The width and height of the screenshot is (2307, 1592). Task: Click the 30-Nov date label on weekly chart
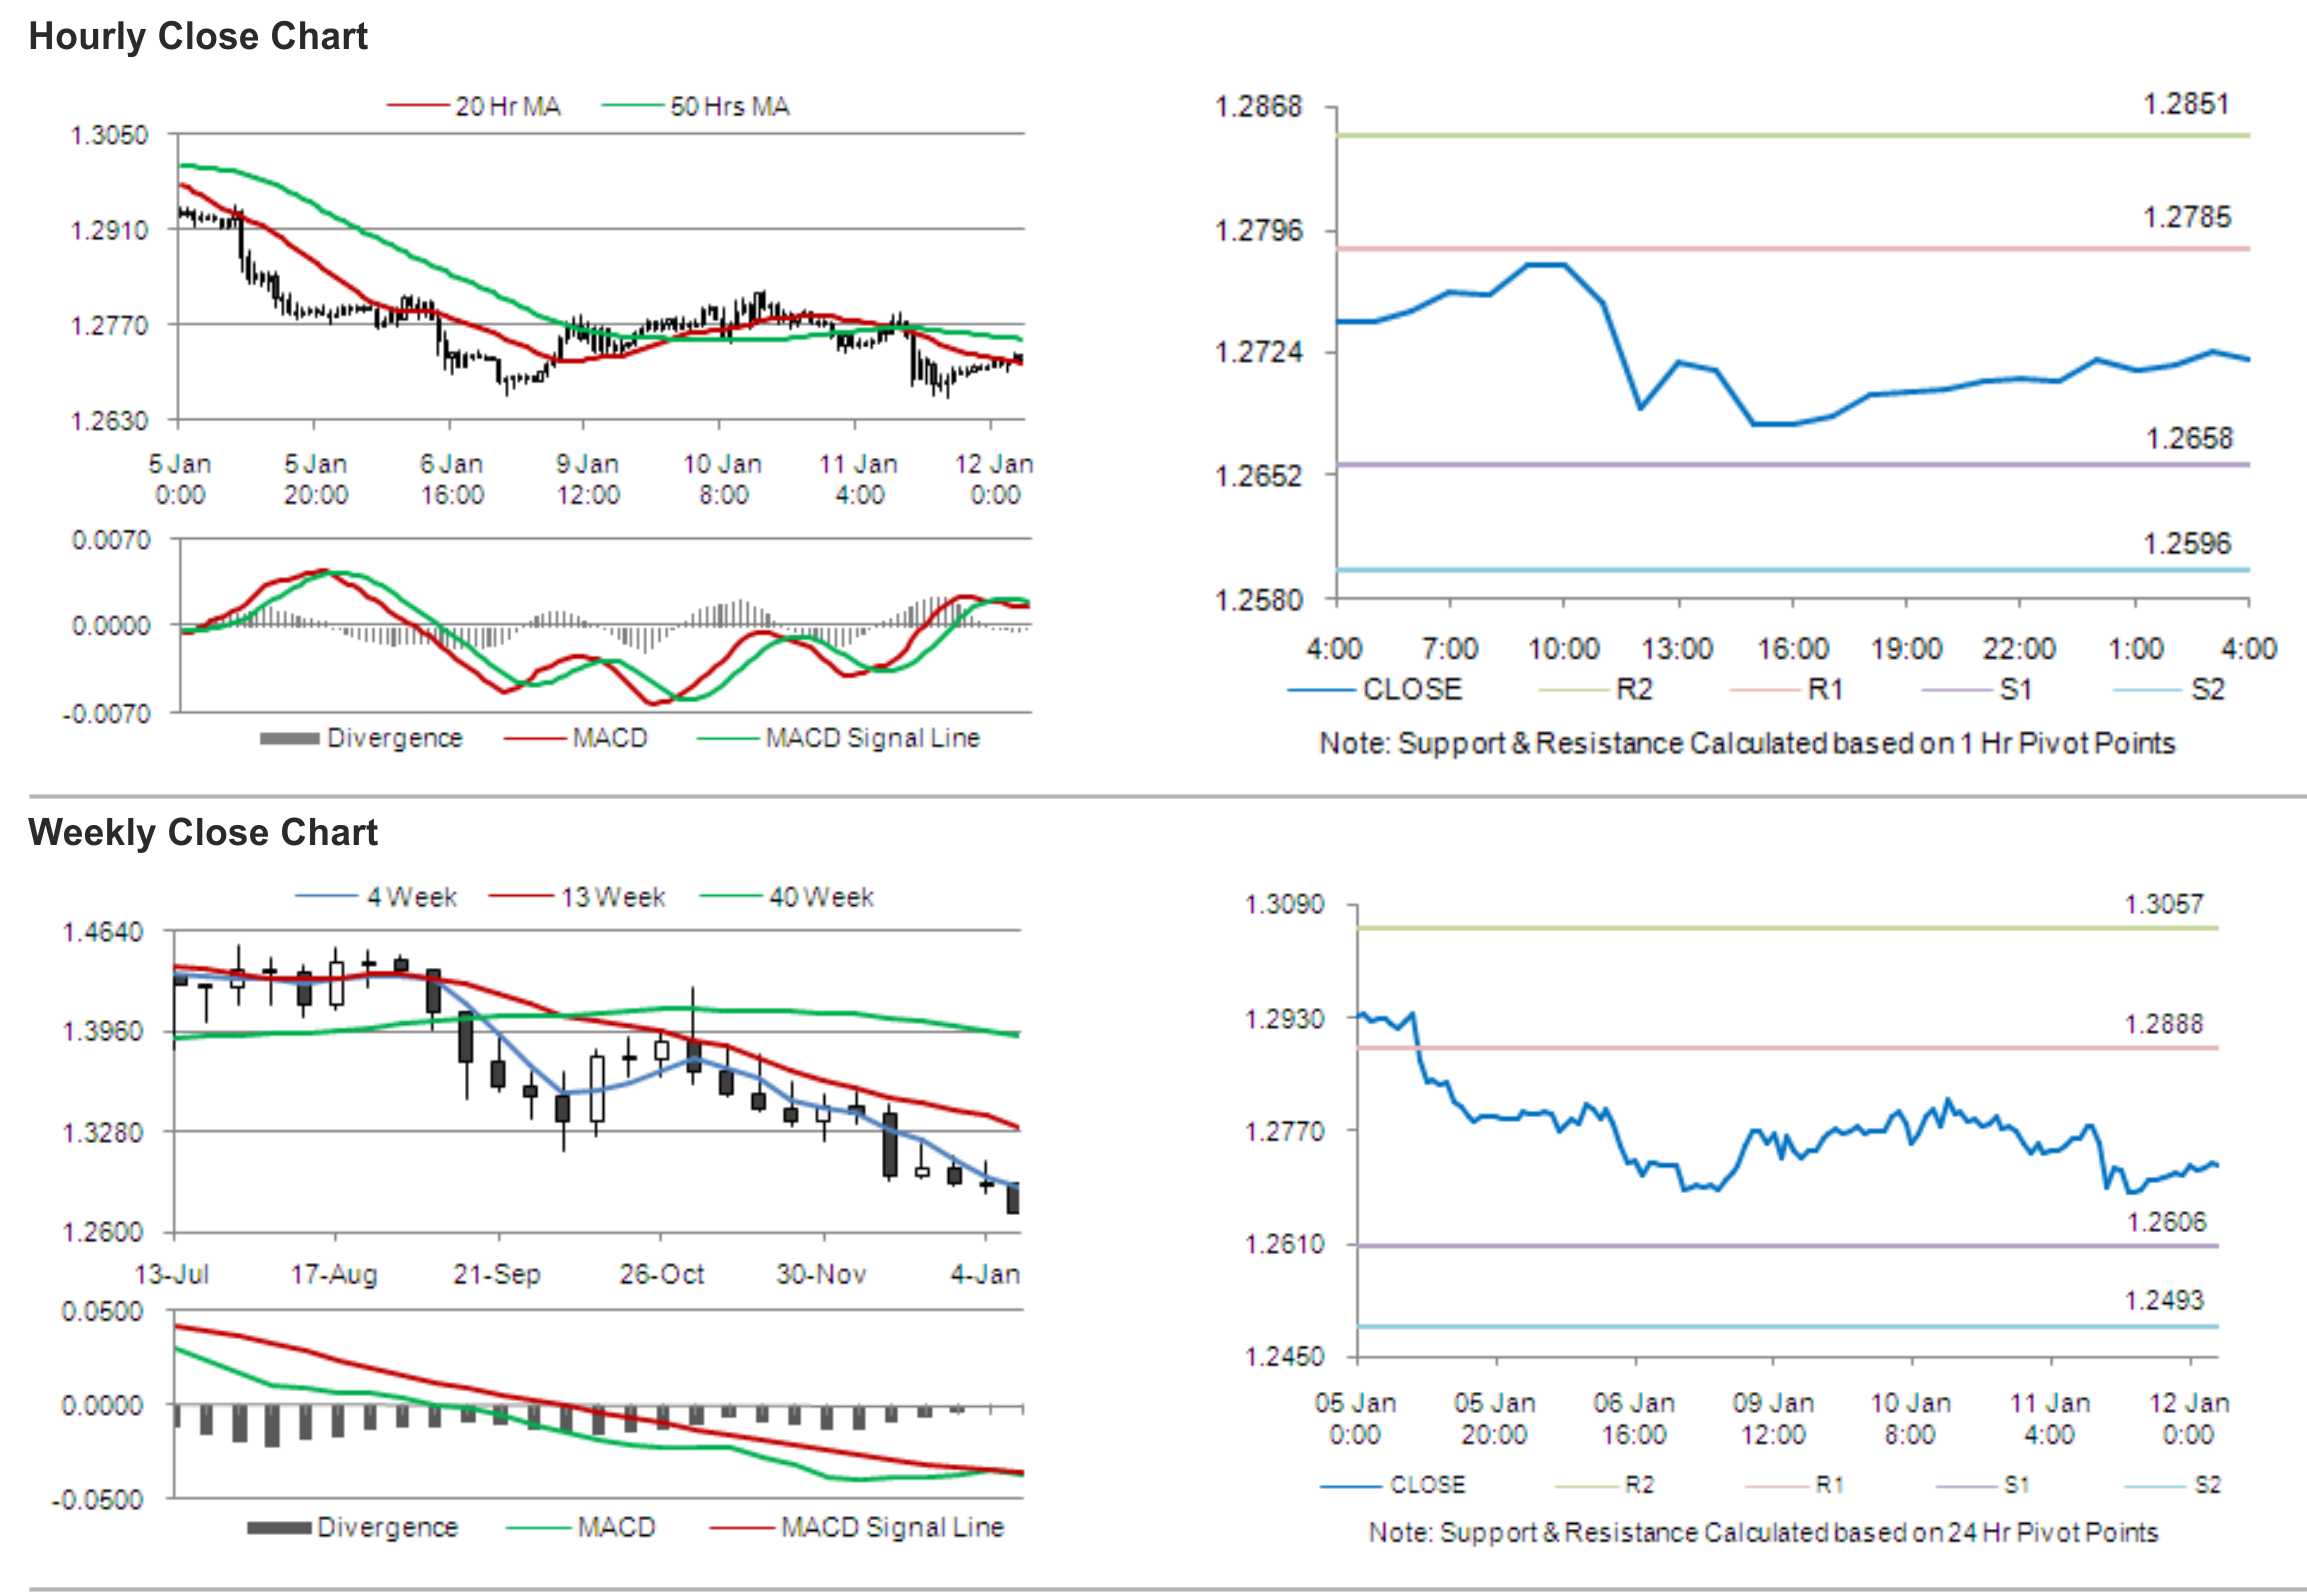tap(821, 1275)
